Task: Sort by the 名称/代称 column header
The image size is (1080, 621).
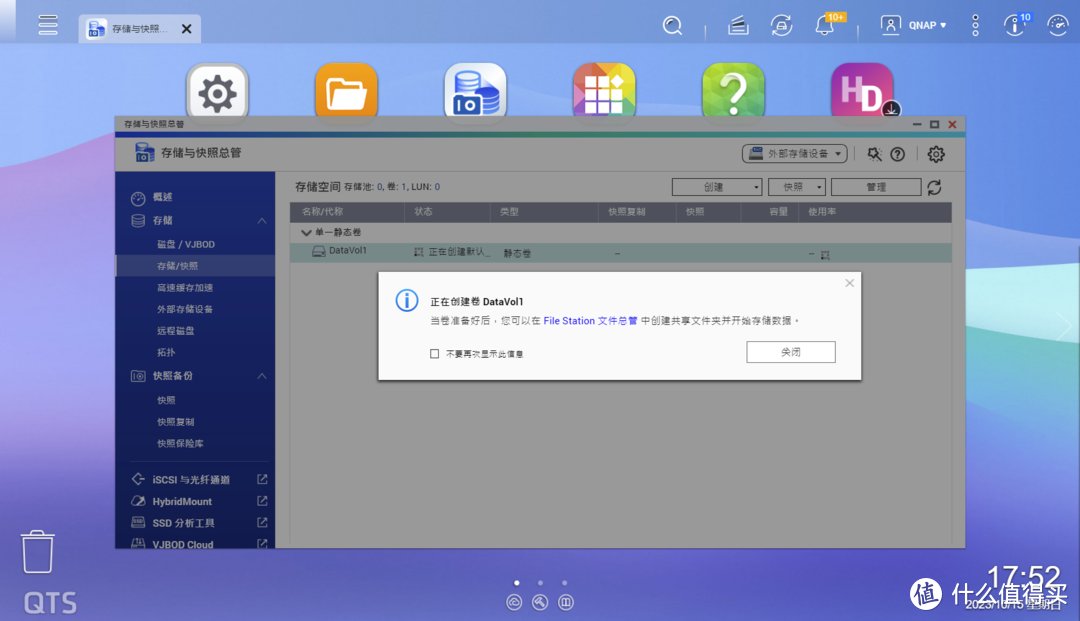Action: pyautogui.click(x=322, y=212)
